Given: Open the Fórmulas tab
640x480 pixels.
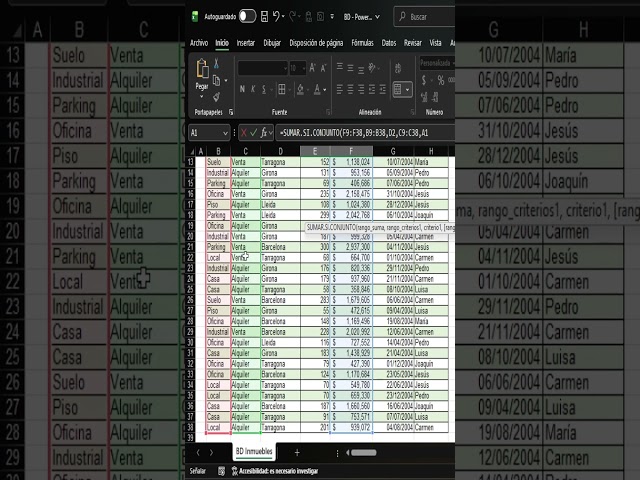Looking at the screenshot, I should tap(362, 43).
